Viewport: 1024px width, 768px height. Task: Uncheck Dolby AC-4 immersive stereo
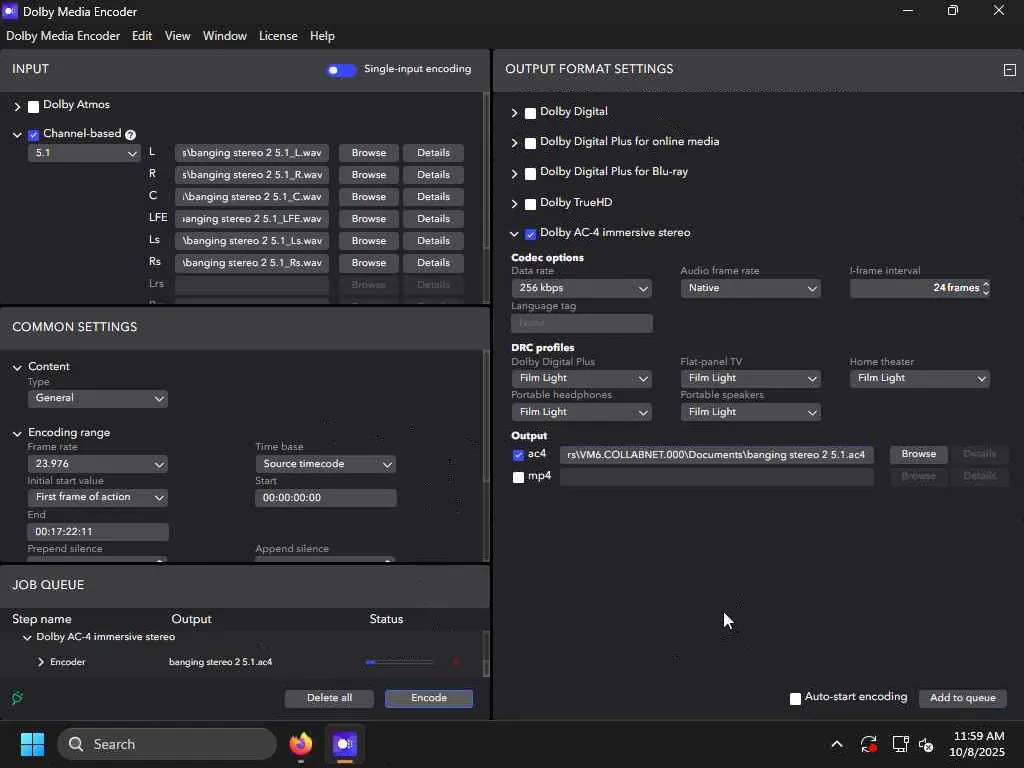tap(530, 234)
